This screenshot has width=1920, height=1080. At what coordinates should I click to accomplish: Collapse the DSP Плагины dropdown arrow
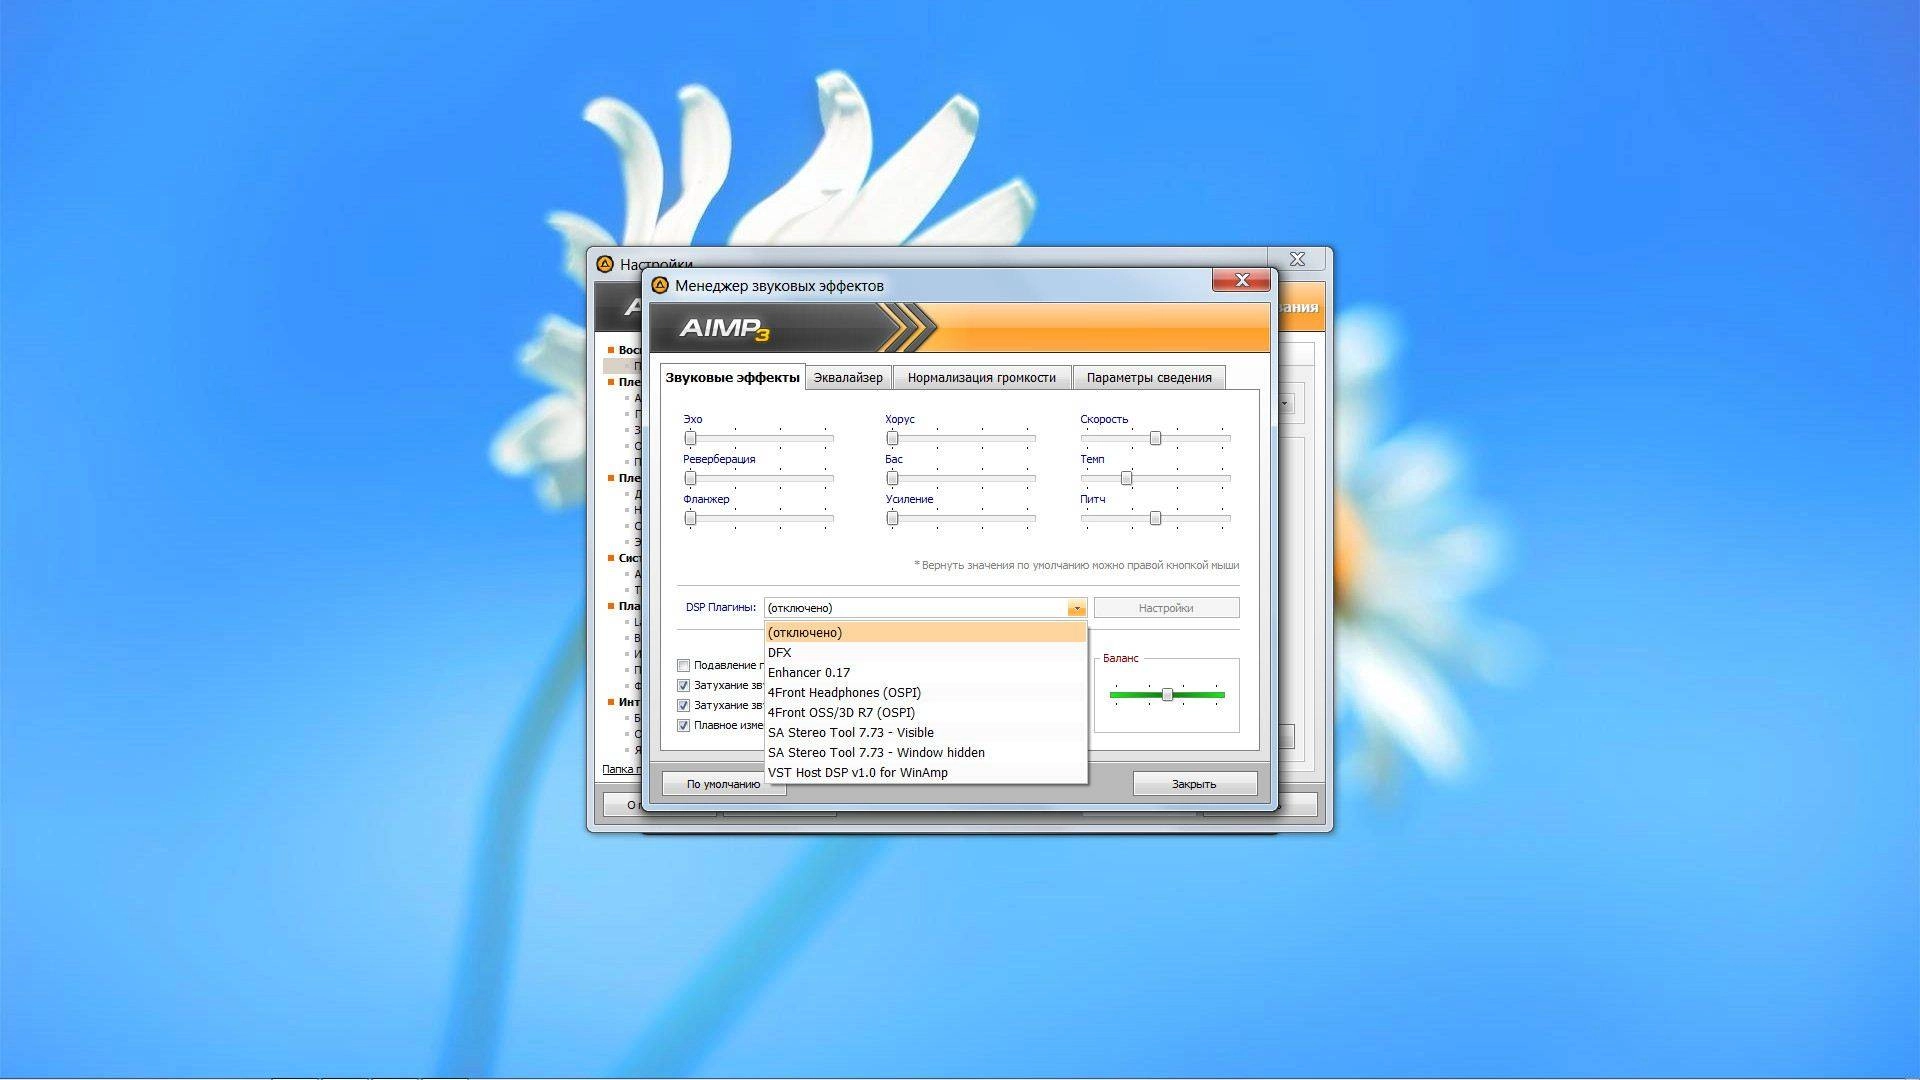point(1076,608)
